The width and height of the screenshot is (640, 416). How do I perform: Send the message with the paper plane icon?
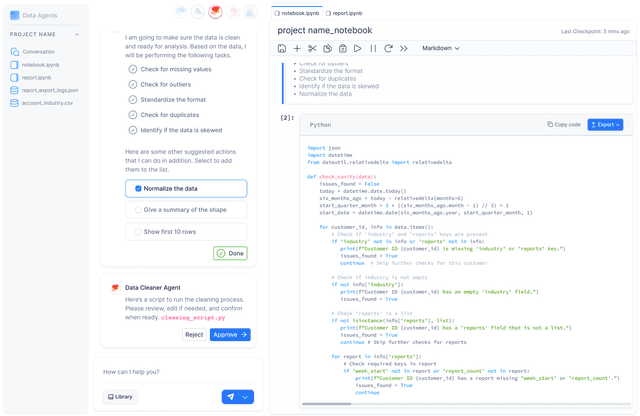coord(231,397)
